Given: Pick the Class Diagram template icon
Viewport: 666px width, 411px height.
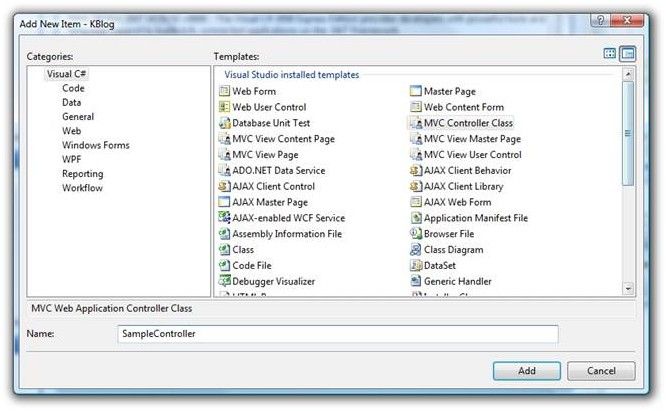Looking at the screenshot, I should point(416,250).
